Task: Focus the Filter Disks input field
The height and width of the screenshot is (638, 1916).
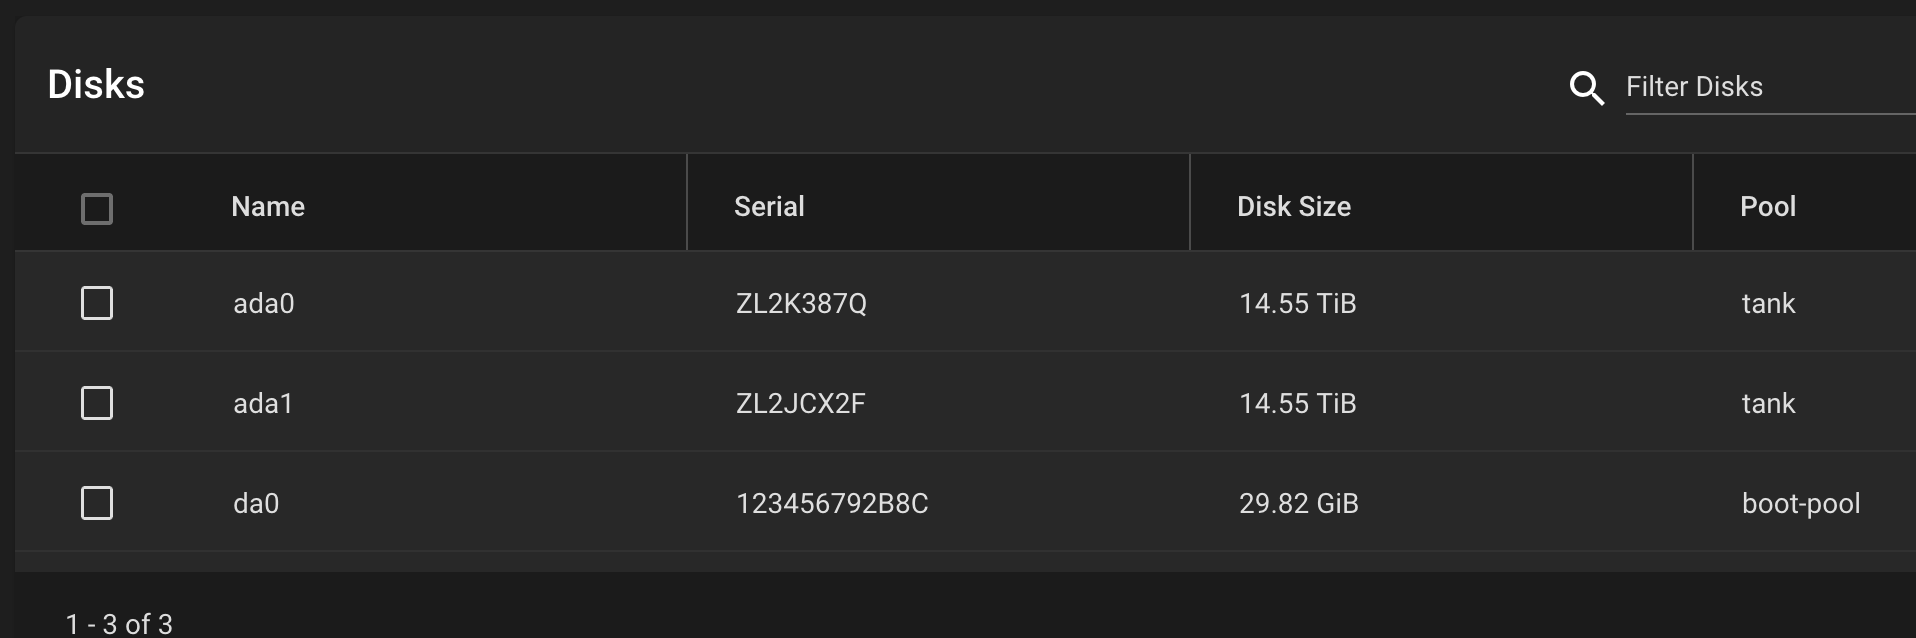Action: 1770,87
